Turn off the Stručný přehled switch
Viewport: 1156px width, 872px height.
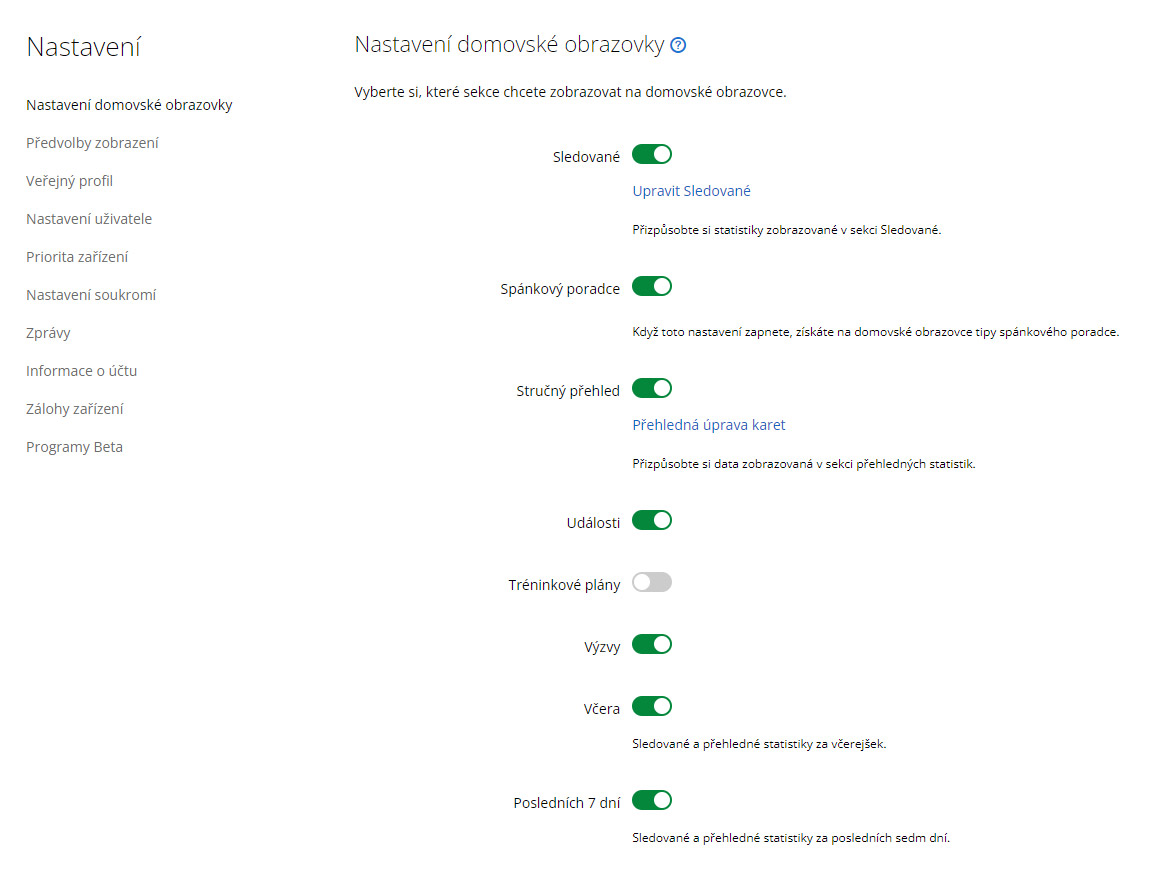[x=652, y=388]
